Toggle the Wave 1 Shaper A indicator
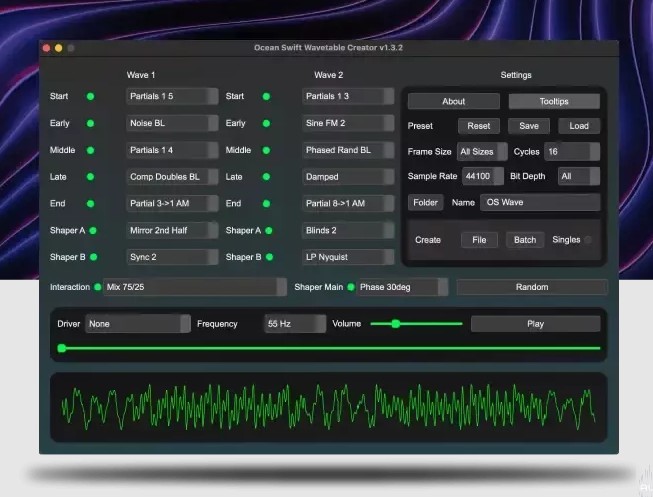This screenshot has width=653, height=497. coord(93,230)
